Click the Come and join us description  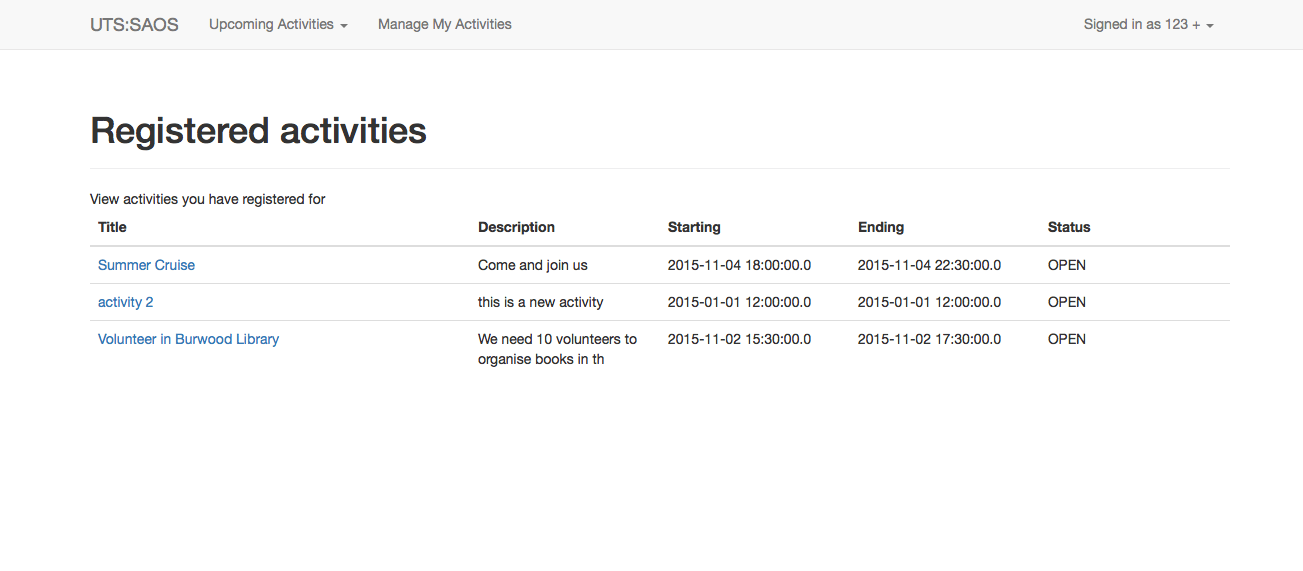(533, 265)
